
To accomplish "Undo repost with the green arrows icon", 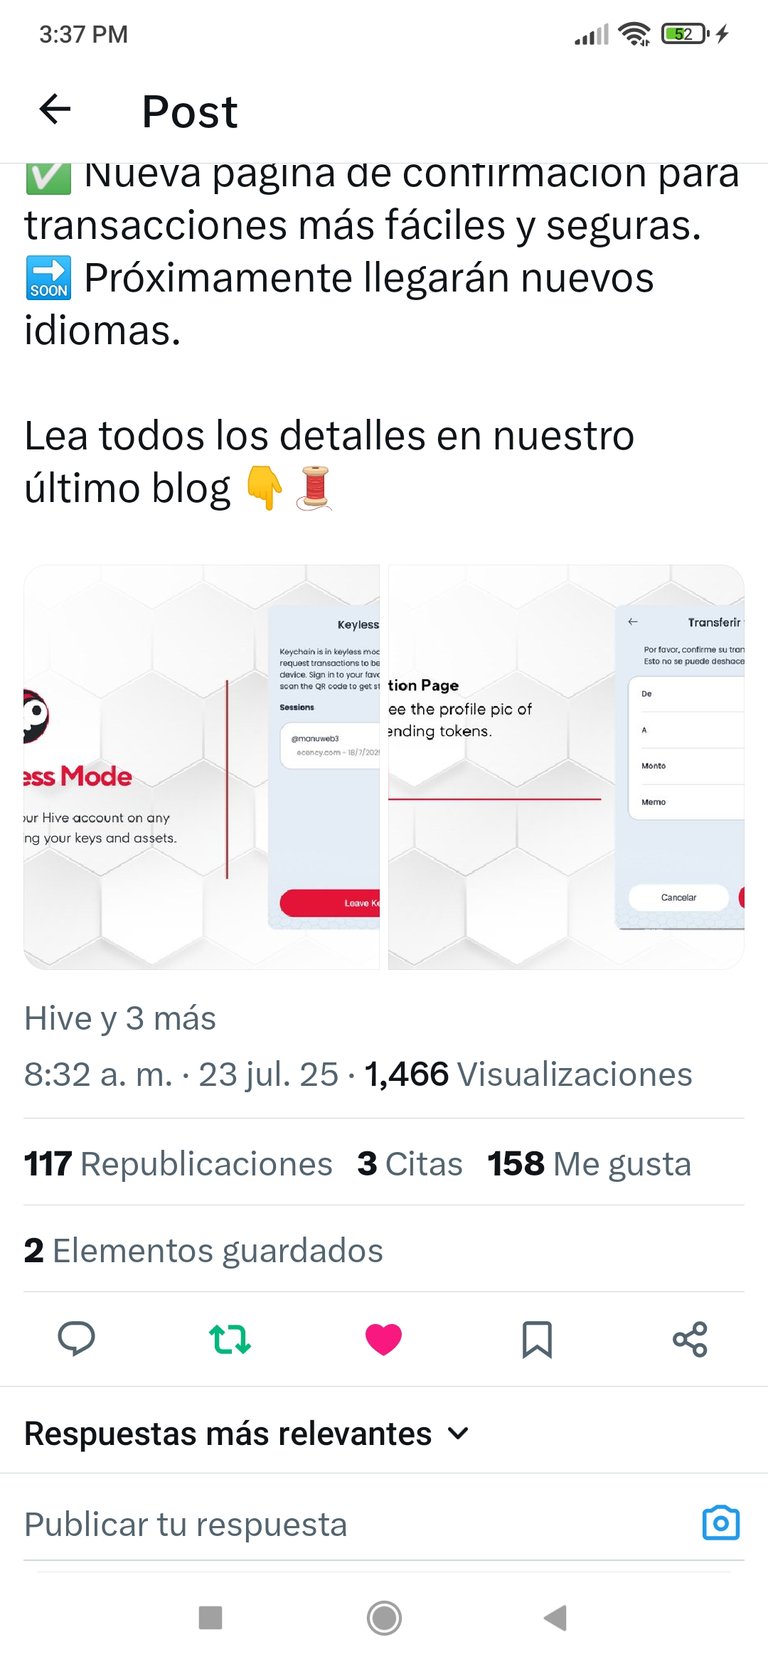I will (x=230, y=1338).
